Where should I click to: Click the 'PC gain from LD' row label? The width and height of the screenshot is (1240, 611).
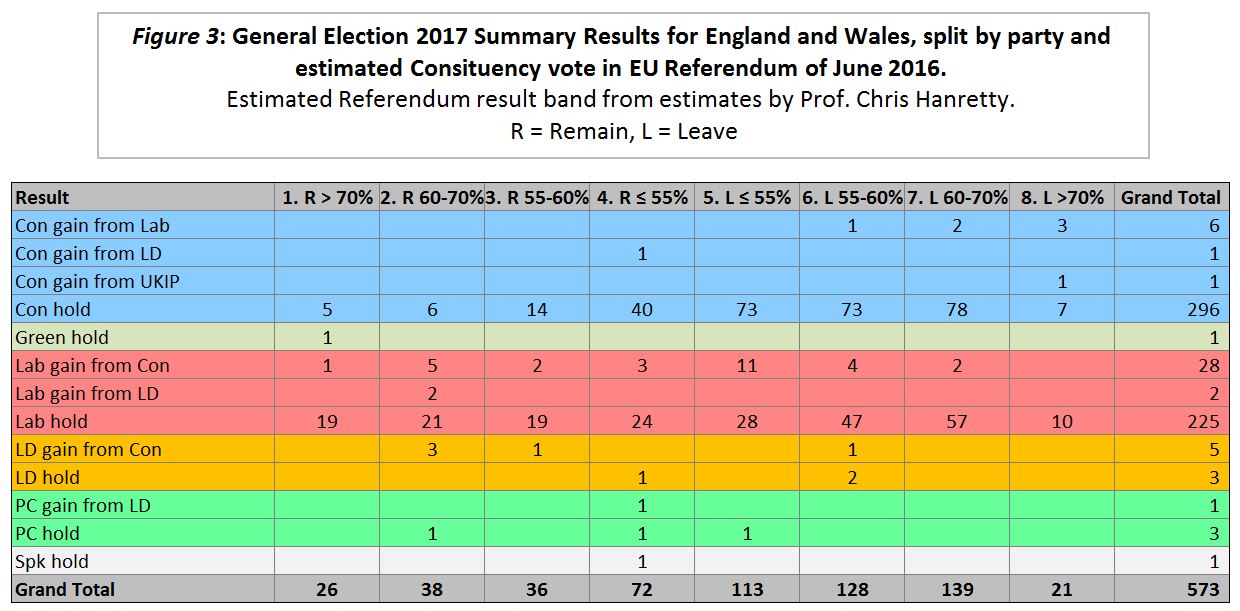(83, 506)
